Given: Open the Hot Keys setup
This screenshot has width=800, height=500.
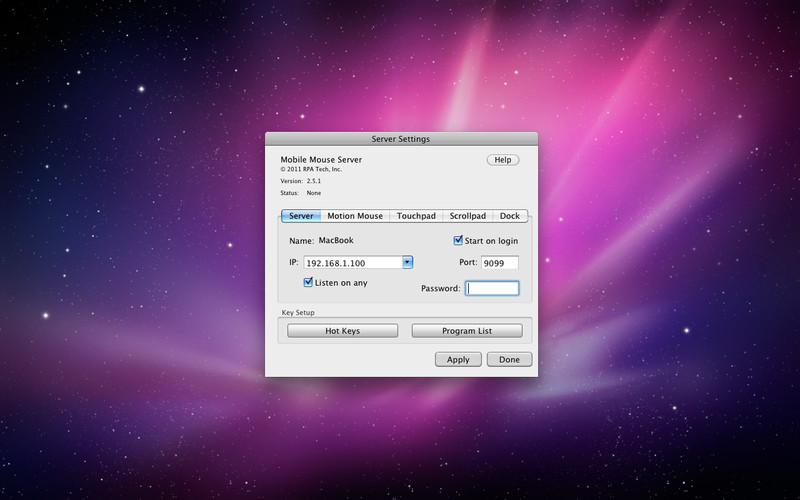Looking at the screenshot, I should click(x=342, y=331).
